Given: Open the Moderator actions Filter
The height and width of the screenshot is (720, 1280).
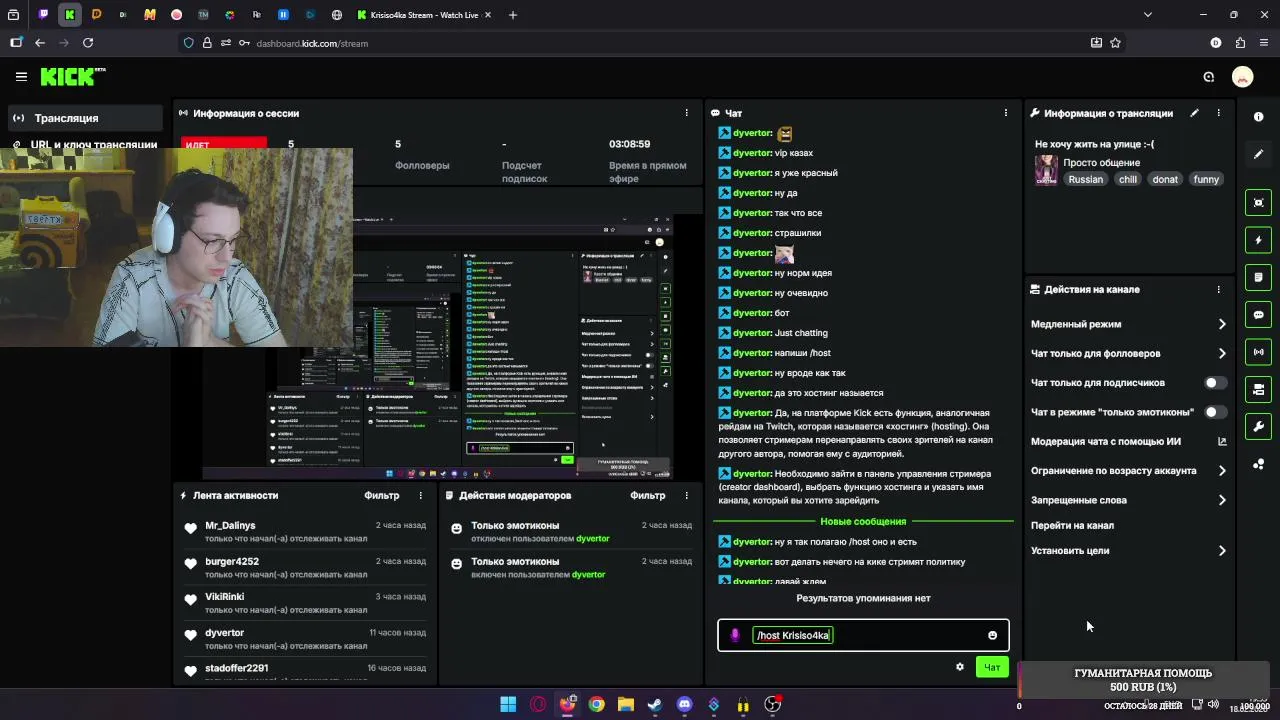Looking at the screenshot, I should click(648, 495).
